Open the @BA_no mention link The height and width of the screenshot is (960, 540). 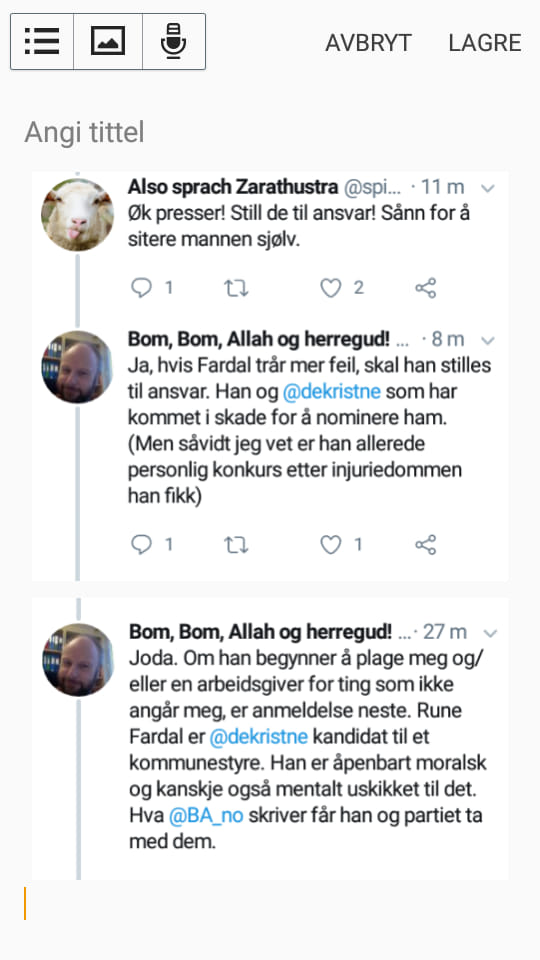point(206,816)
